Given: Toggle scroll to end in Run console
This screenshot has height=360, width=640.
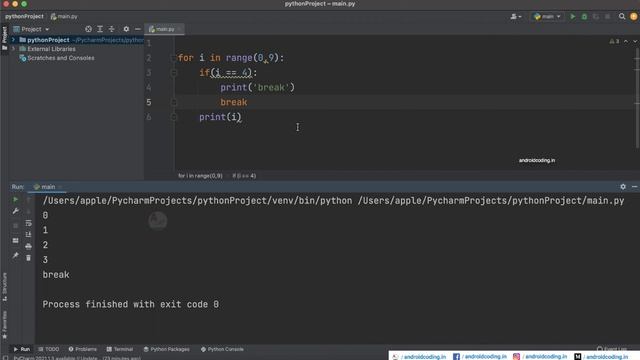Looking at the screenshot, I should point(28,234).
